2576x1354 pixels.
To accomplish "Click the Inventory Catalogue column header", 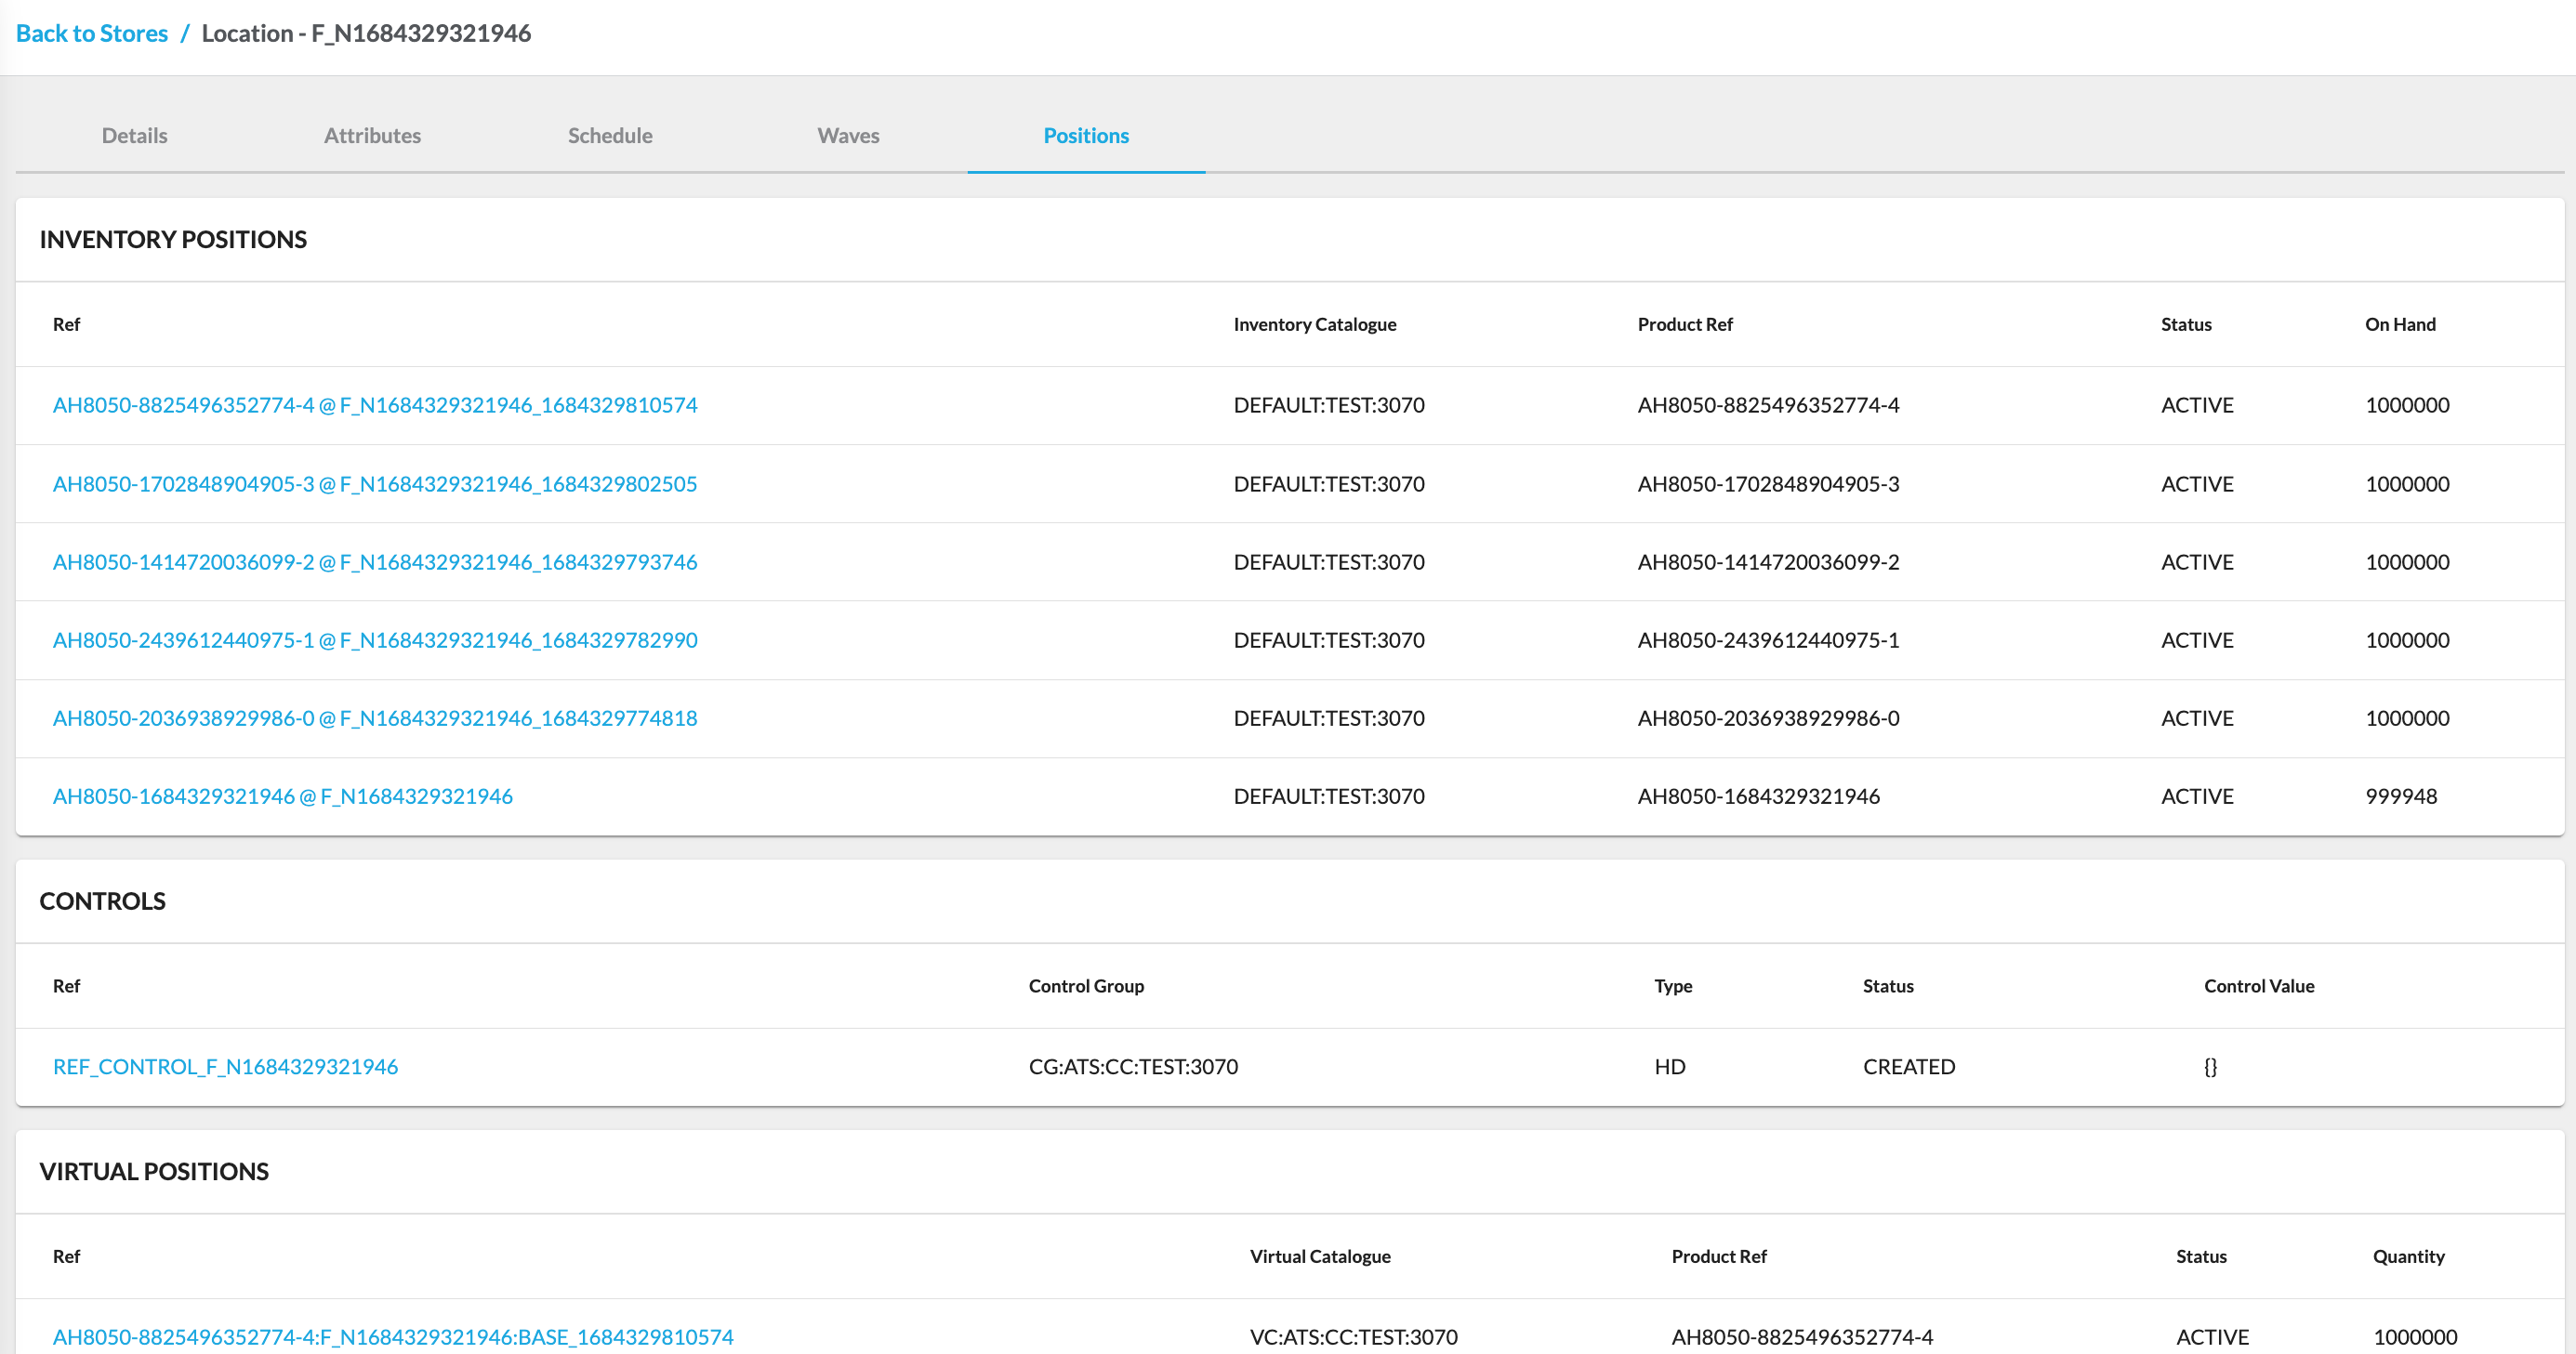I will click(1314, 324).
